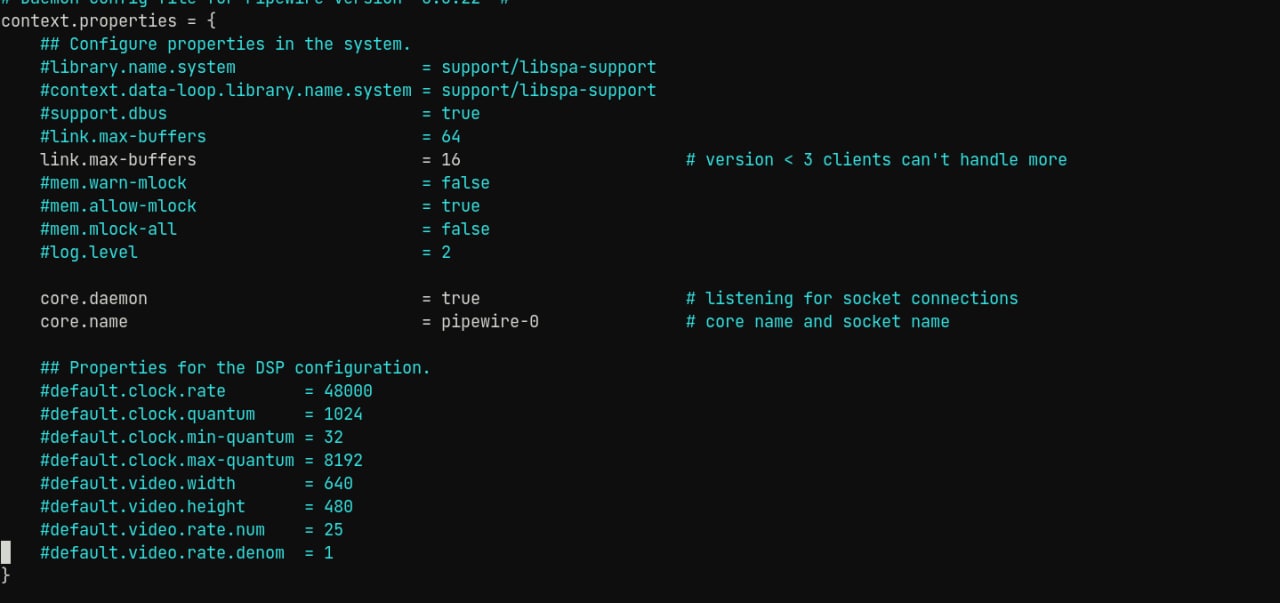The height and width of the screenshot is (603, 1280).
Task: Click the #mem.warn-mlock false value
Action: (466, 182)
